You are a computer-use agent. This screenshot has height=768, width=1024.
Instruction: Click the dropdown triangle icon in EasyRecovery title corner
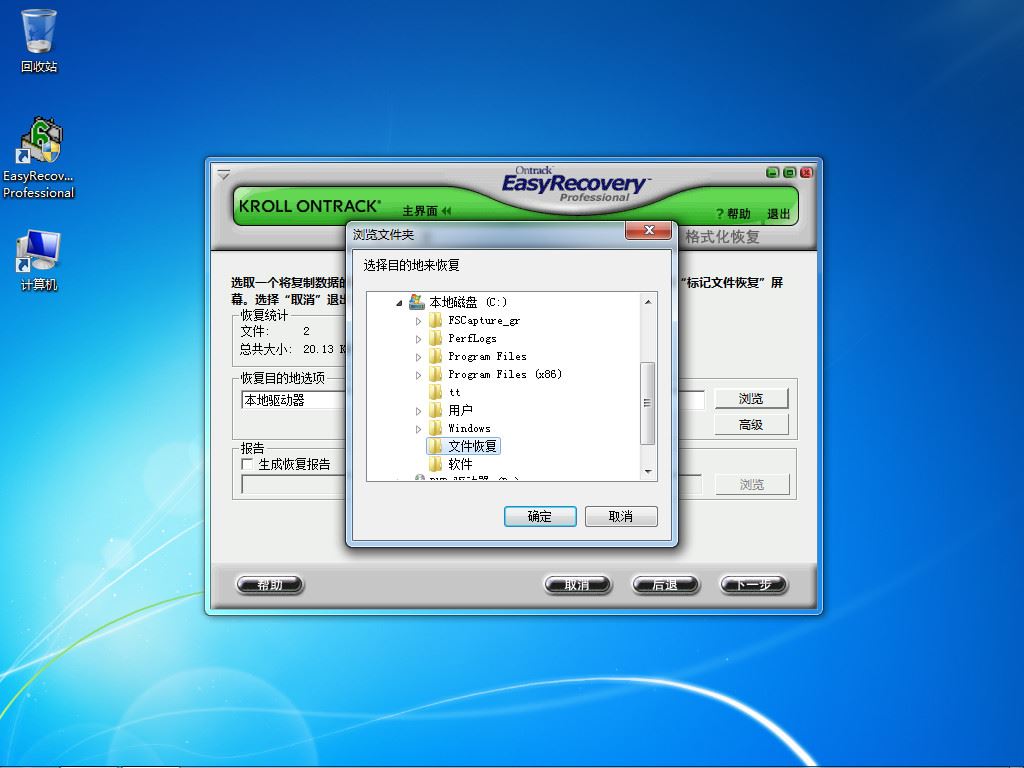pos(224,174)
